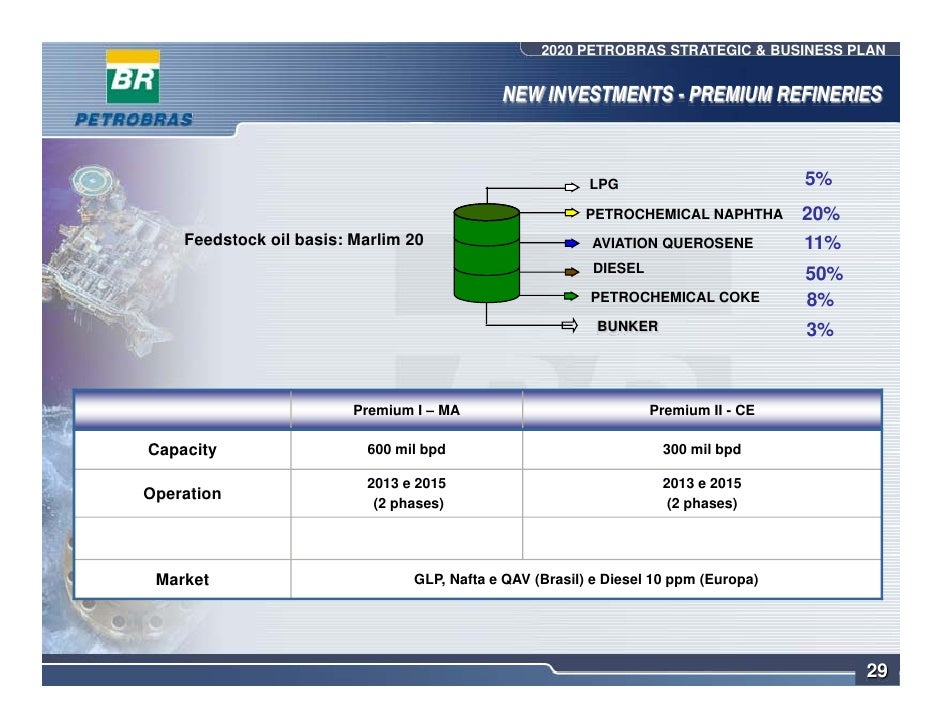Click the brown Diesel arrow
Viewport: 942px width, 728px height.
[571, 272]
